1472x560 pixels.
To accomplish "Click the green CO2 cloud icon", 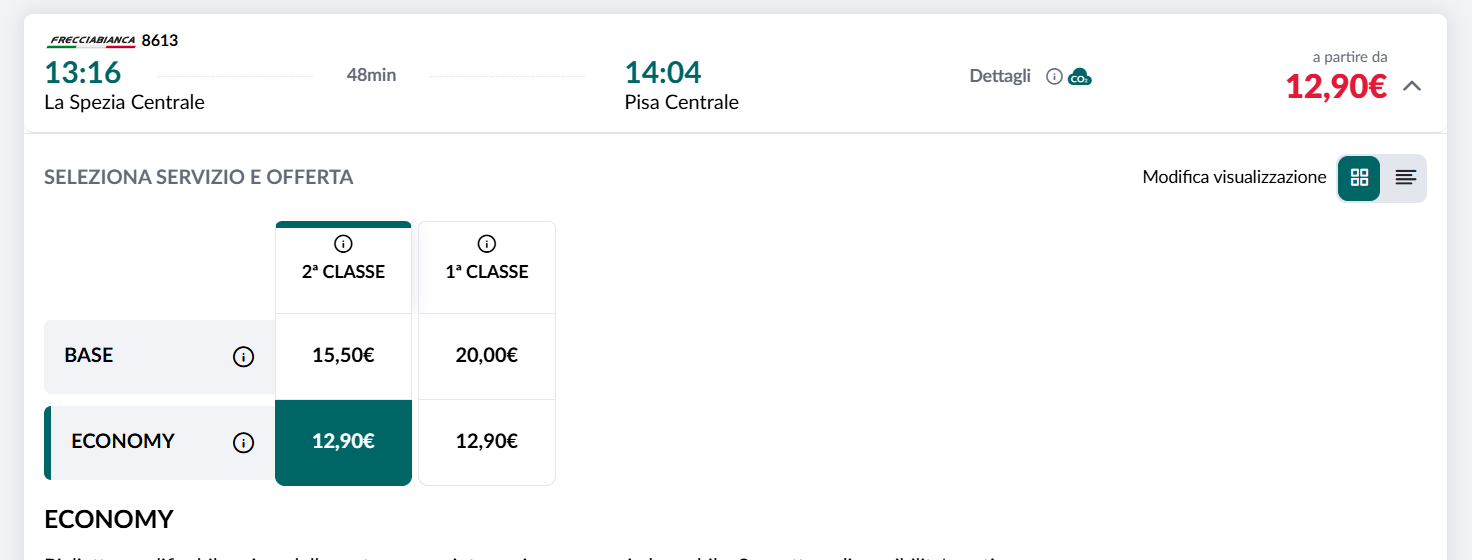I will (x=1080, y=76).
